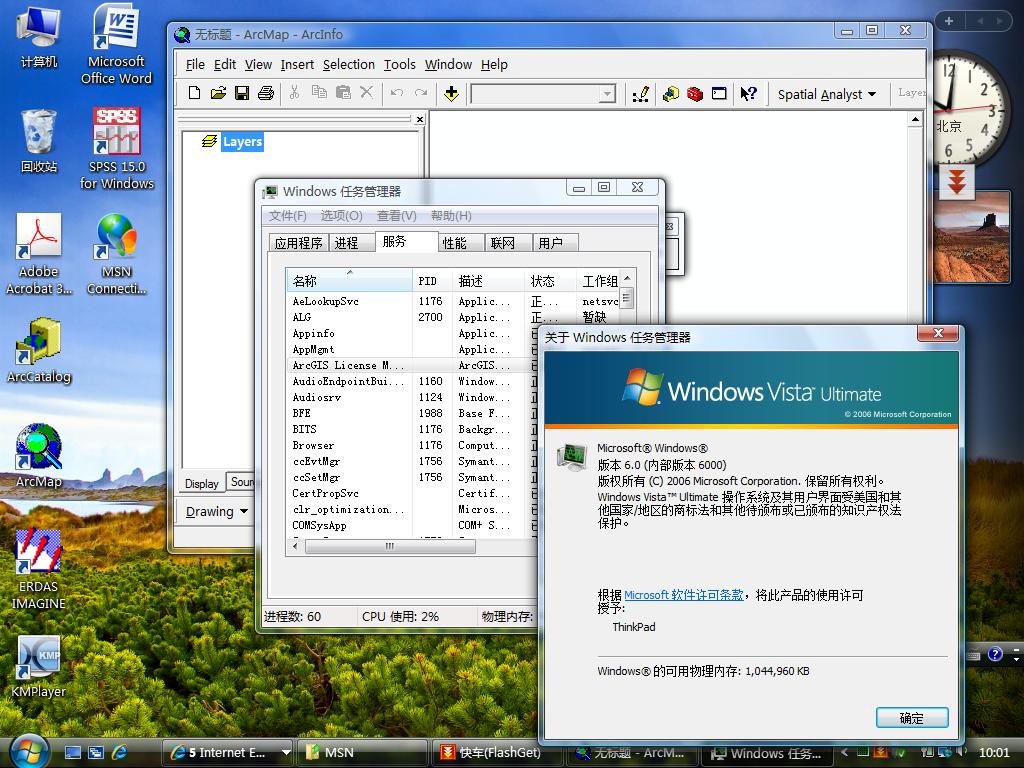The width and height of the screenshot is (1024, 768).
Task: Click the Cut scissors icon in ArcMap
Action: coord(295,93)
